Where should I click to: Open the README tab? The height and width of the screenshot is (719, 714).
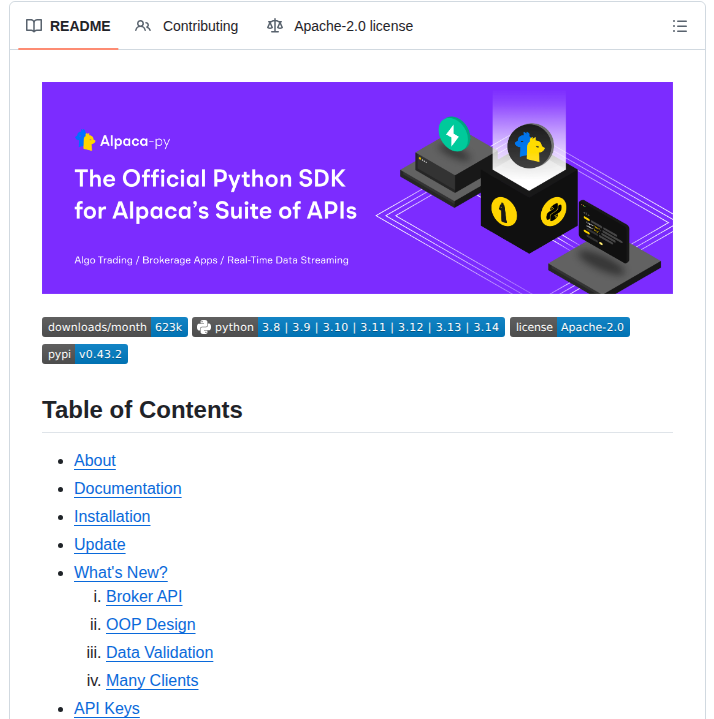[68, 26]
